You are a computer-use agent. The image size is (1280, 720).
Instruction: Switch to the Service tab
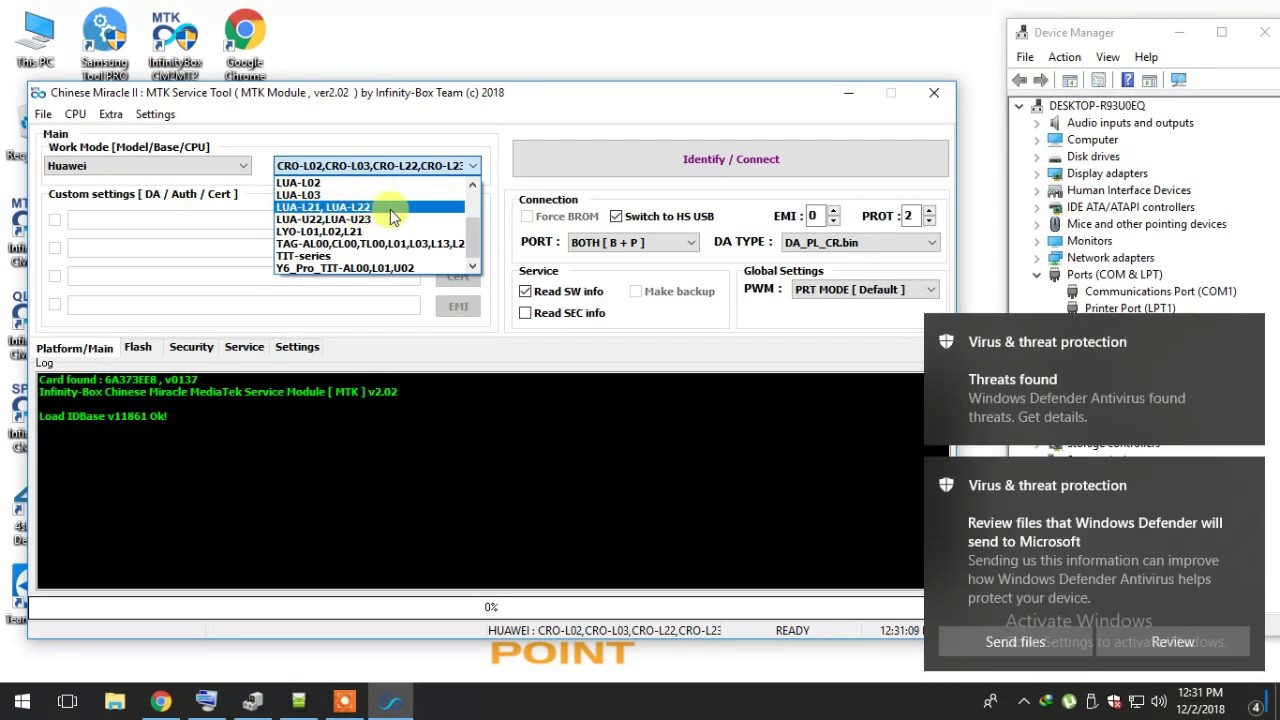[244, 347]
